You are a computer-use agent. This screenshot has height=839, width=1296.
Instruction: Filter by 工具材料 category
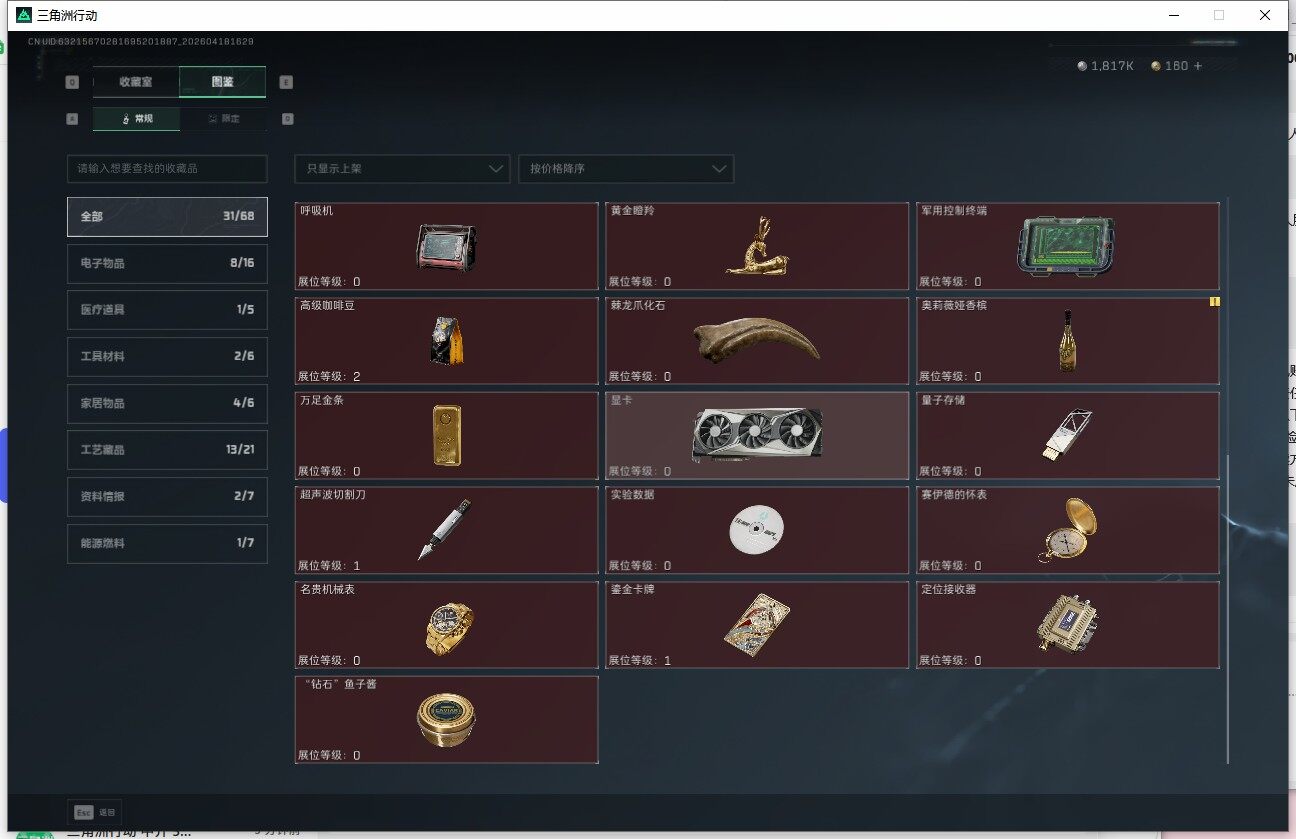167,356
